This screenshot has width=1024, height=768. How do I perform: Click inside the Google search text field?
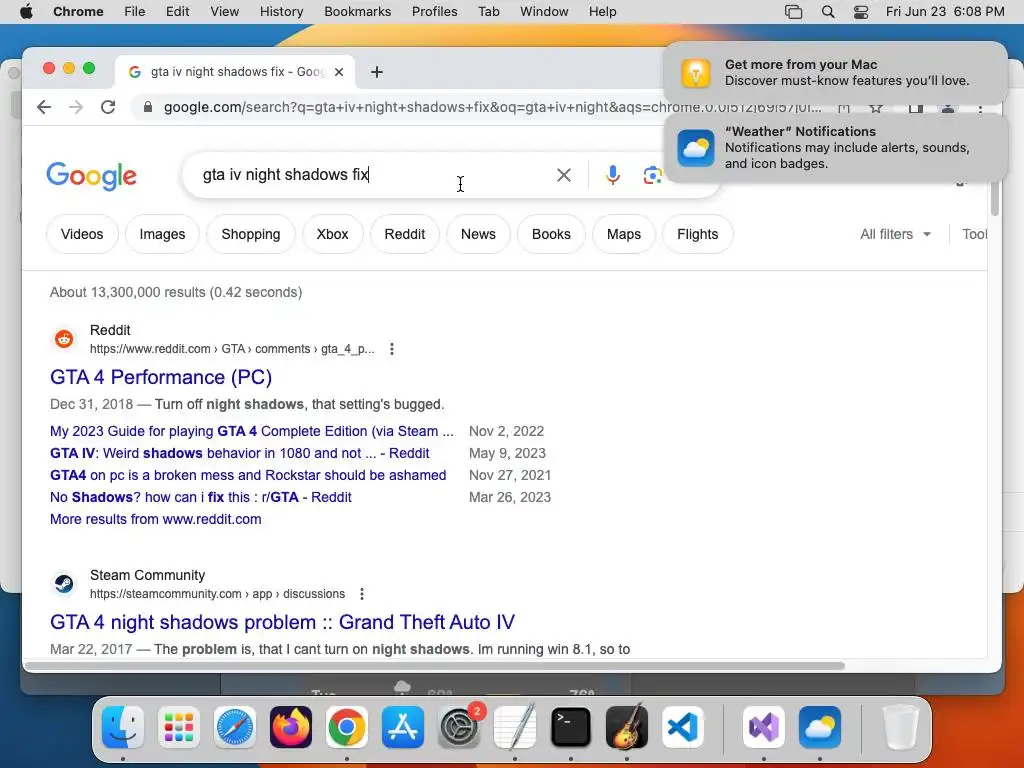click(372, 175)
